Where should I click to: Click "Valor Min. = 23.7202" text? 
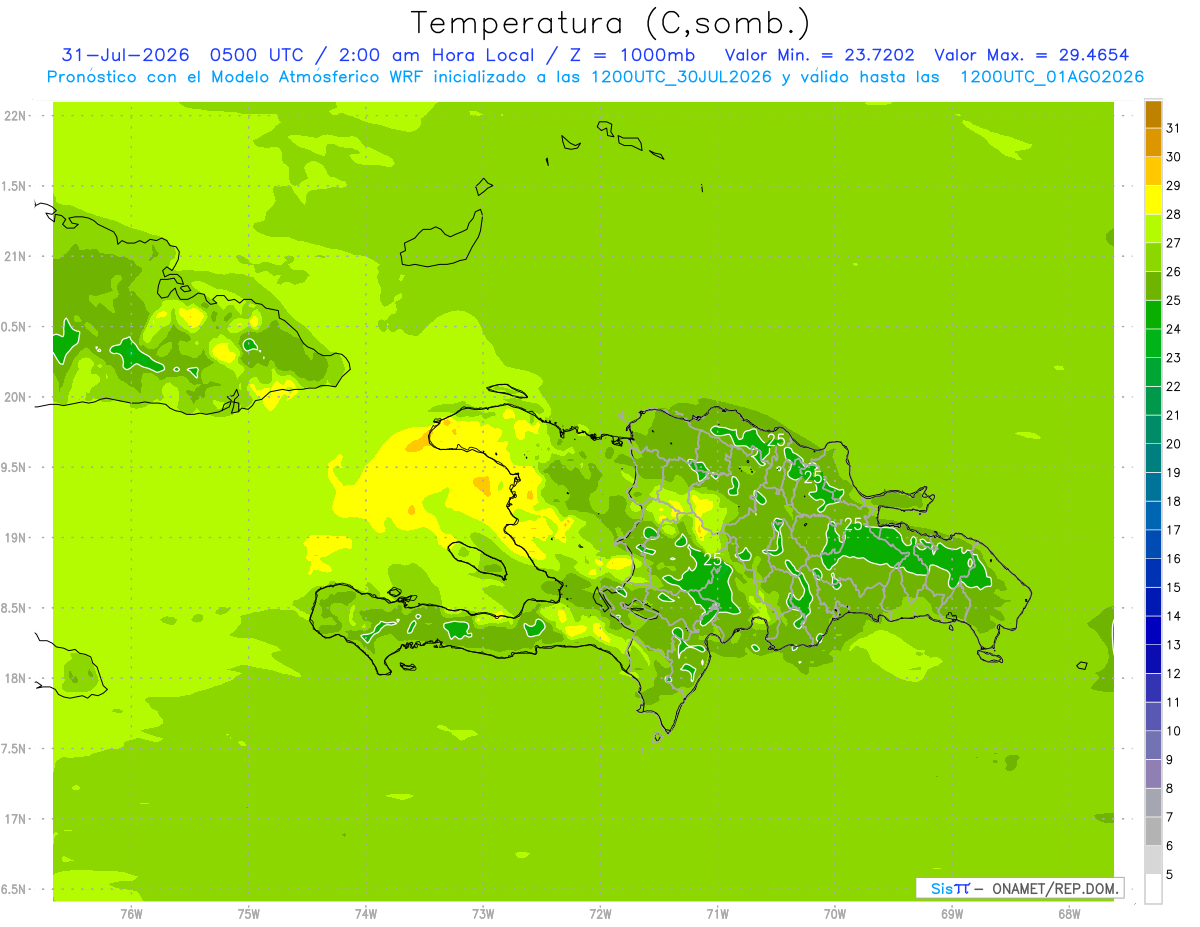point(820,55)
